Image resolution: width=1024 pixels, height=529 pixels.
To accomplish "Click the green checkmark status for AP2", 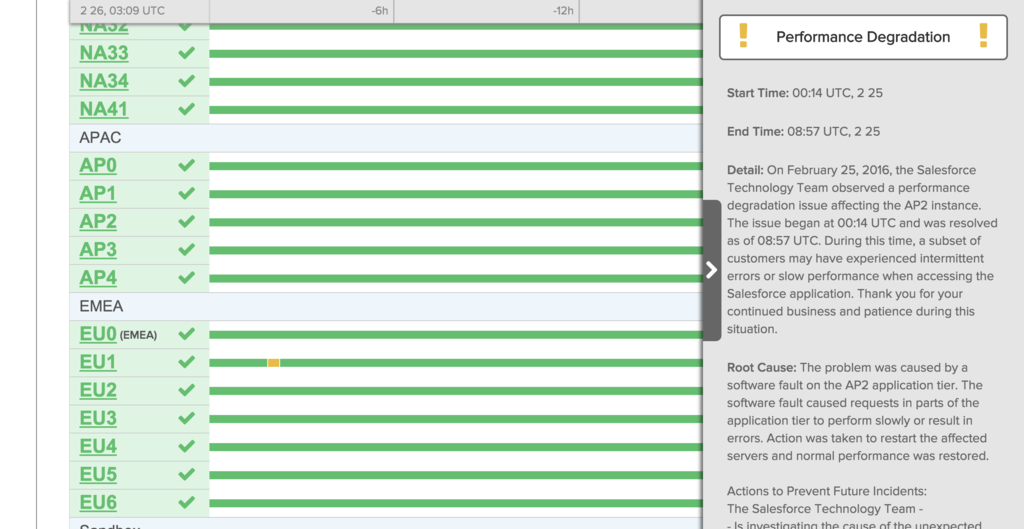I will 187,221.
